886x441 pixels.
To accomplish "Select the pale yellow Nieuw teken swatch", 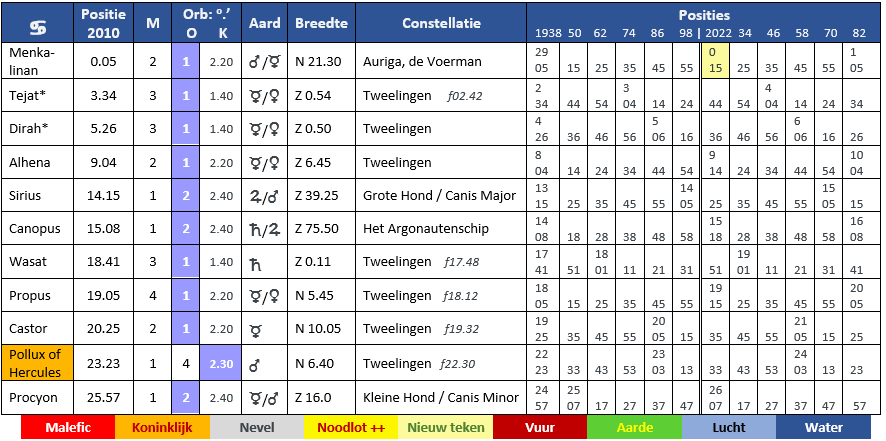I will click(445, 427).
